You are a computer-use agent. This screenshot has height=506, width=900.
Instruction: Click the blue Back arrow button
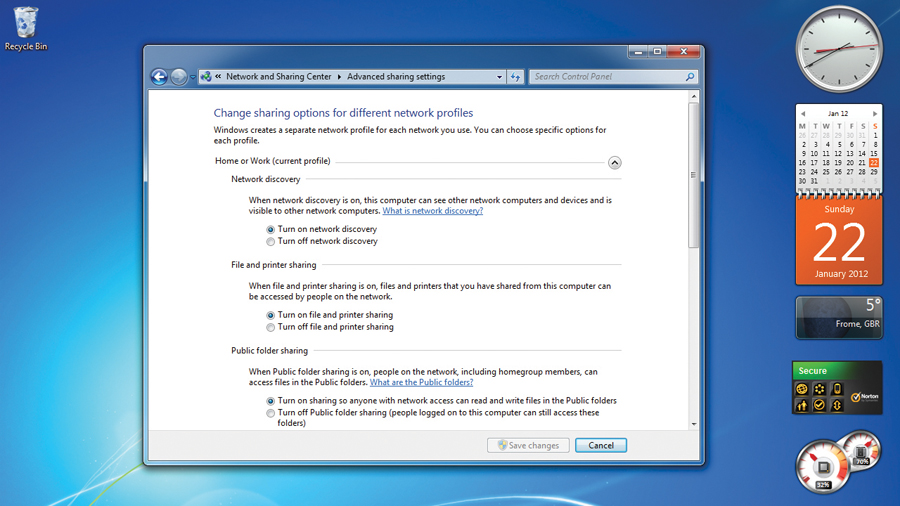159,76
